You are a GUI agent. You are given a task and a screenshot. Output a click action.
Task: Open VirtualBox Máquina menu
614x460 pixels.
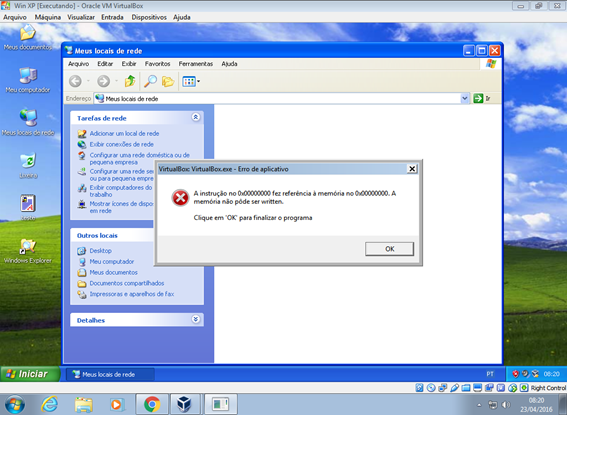(48, 17)
